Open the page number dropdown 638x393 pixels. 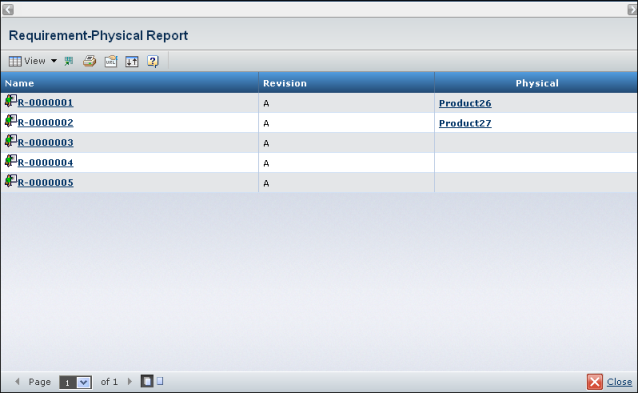[76, 382]
